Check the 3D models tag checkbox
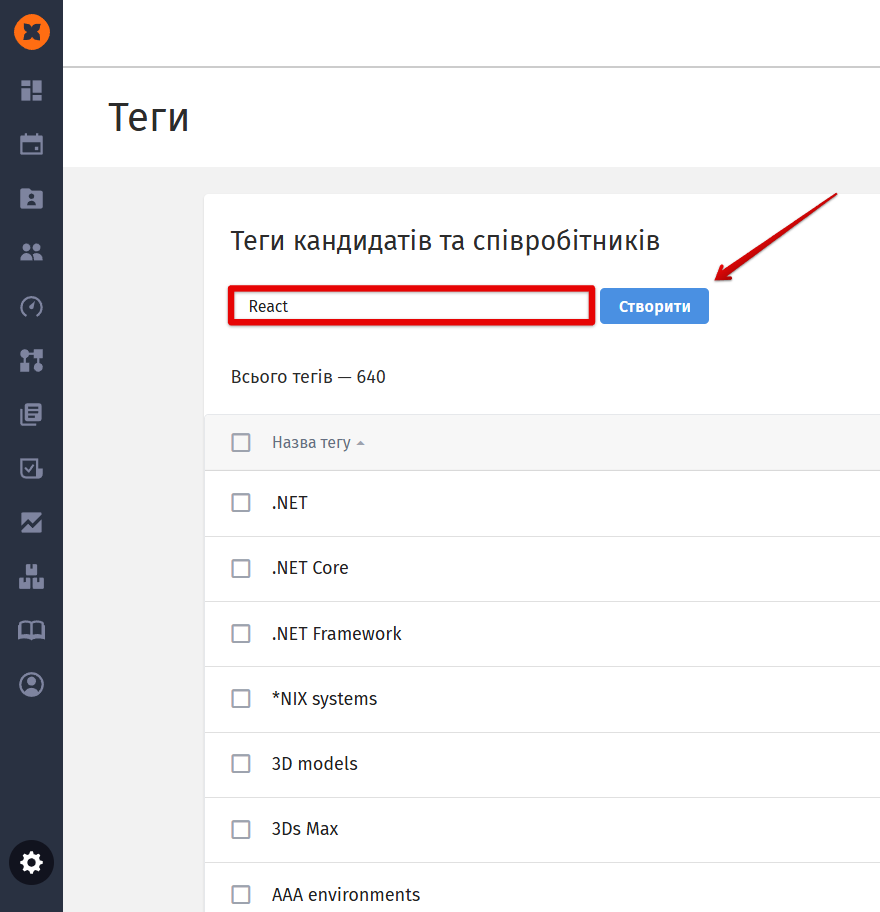The width and height of the screenshot is (880, 912). [241, 764]
